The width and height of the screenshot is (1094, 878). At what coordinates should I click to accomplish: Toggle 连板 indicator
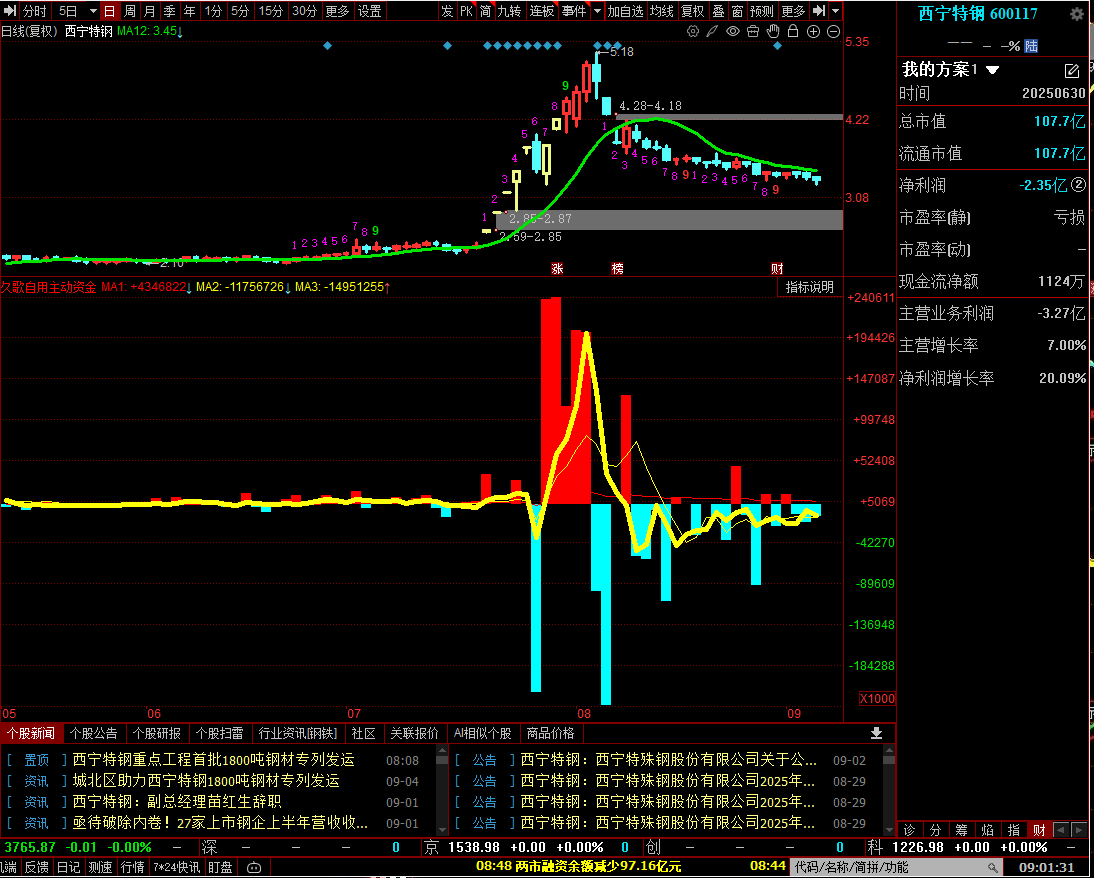[x=541, y=11]
